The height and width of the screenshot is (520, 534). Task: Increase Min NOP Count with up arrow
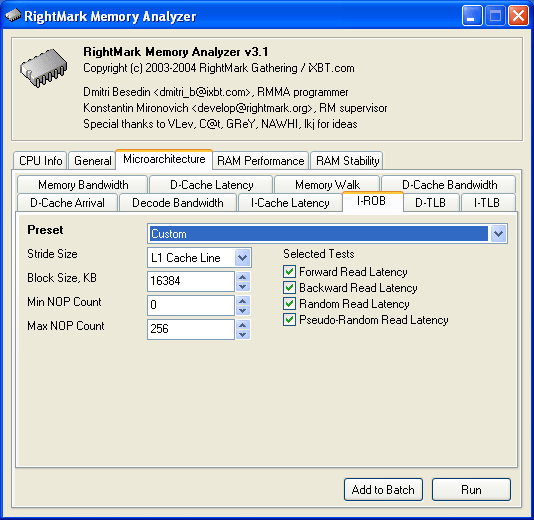(x=243, y=300)
